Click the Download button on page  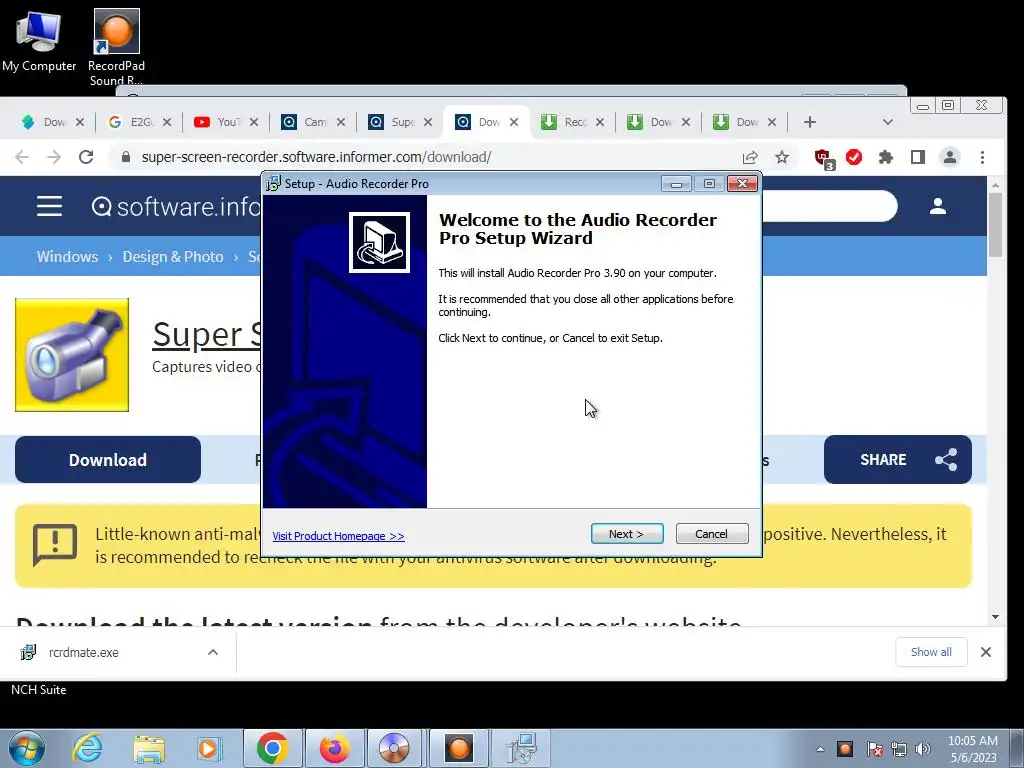point(108,460)
